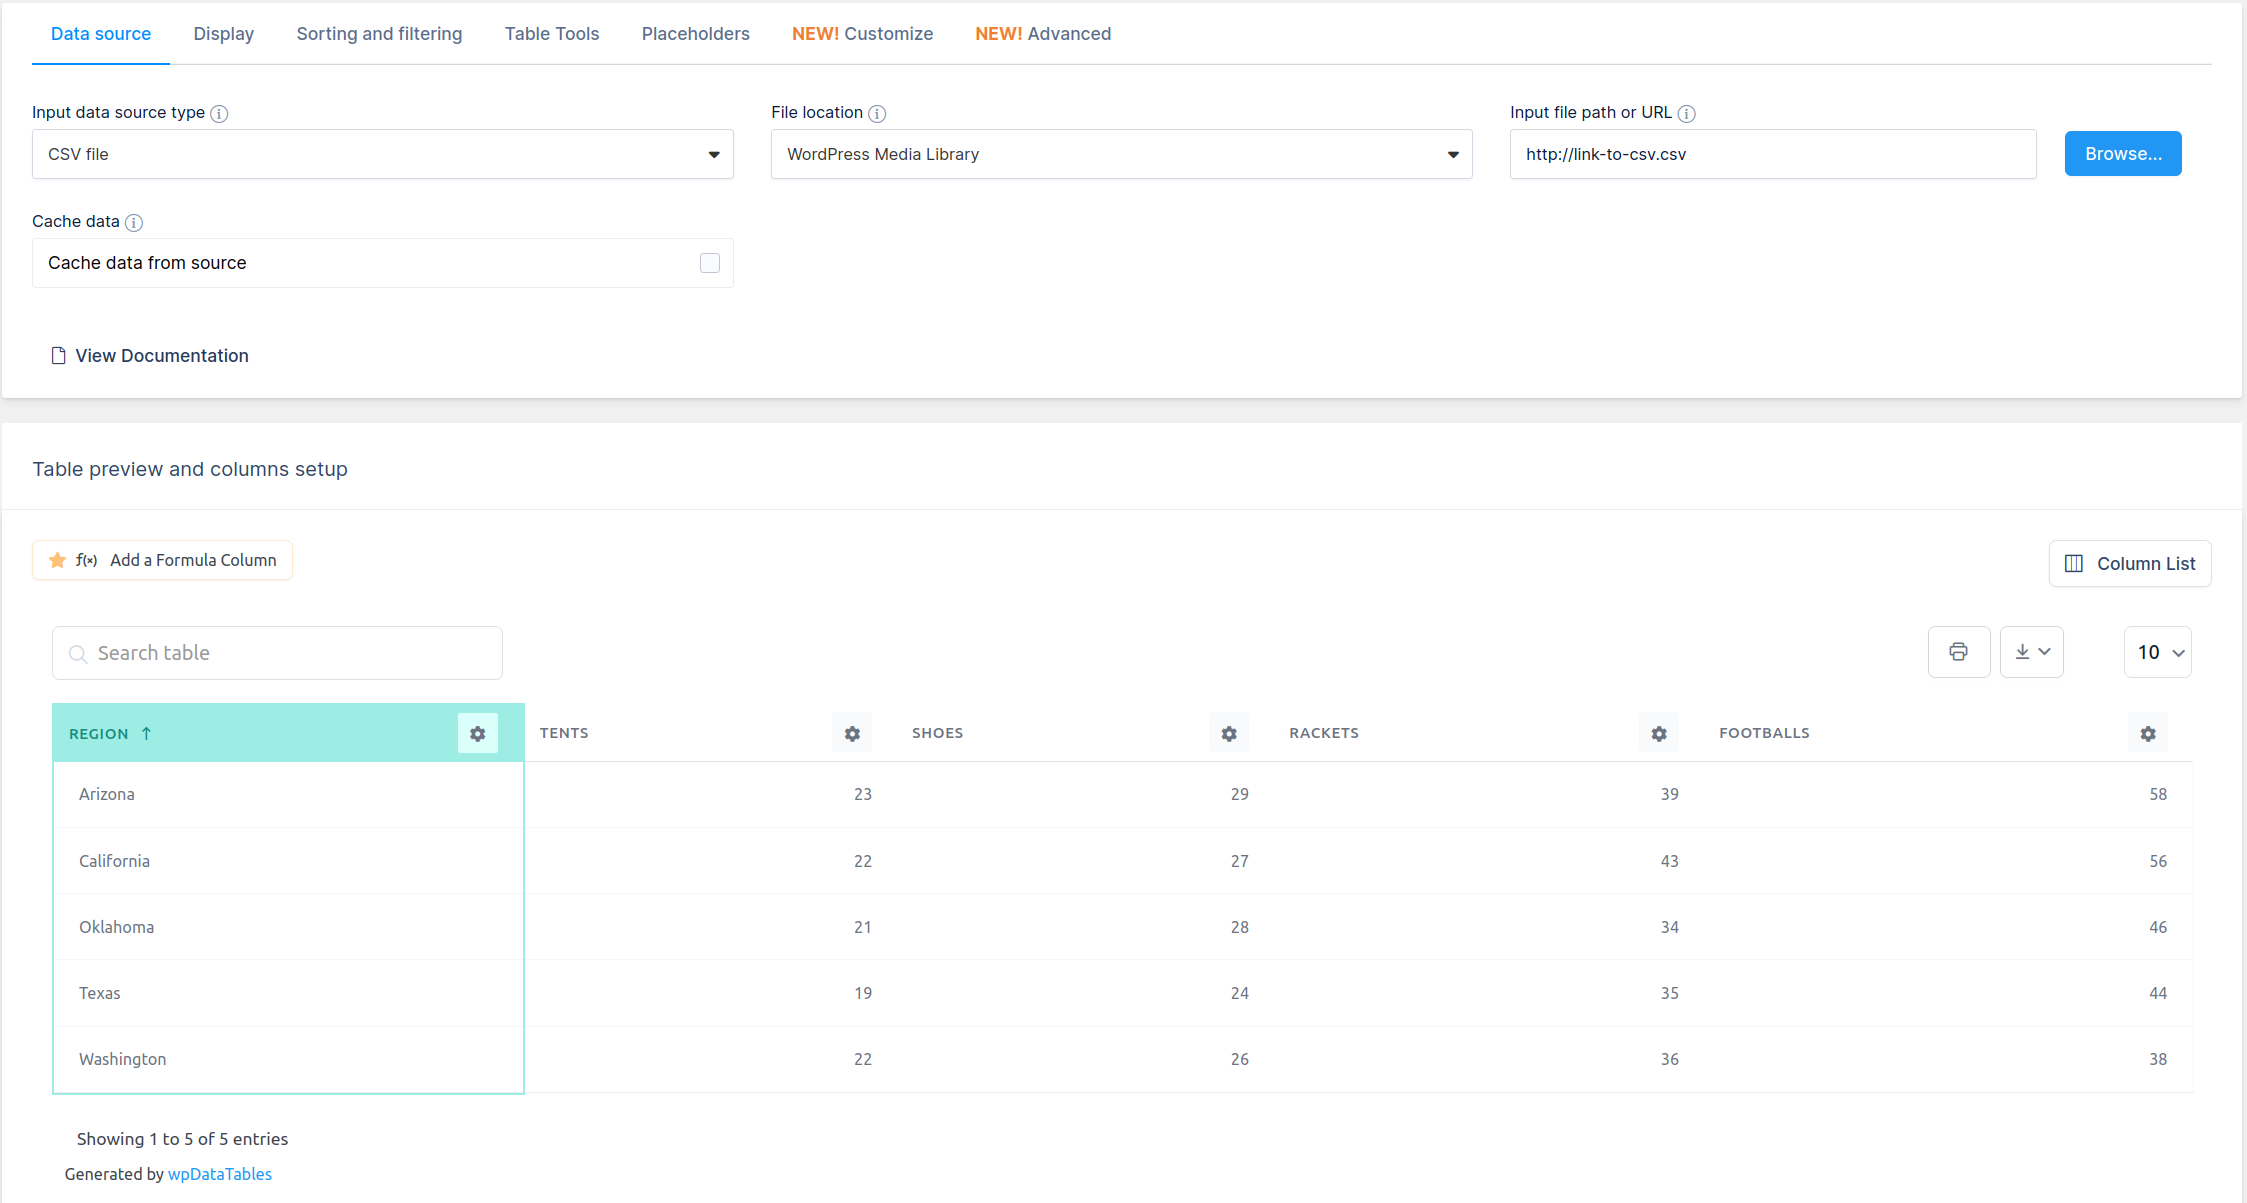Image resolution: width=2247 pixels, height=1203 pixels.
Task: Select the Oklahoma region cell
Action: pyautogui.click(x=288, y=927)
